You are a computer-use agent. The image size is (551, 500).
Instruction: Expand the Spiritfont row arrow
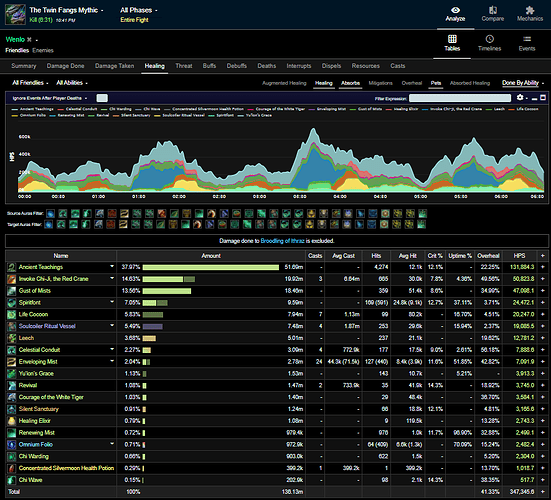(x=112, y=302)
